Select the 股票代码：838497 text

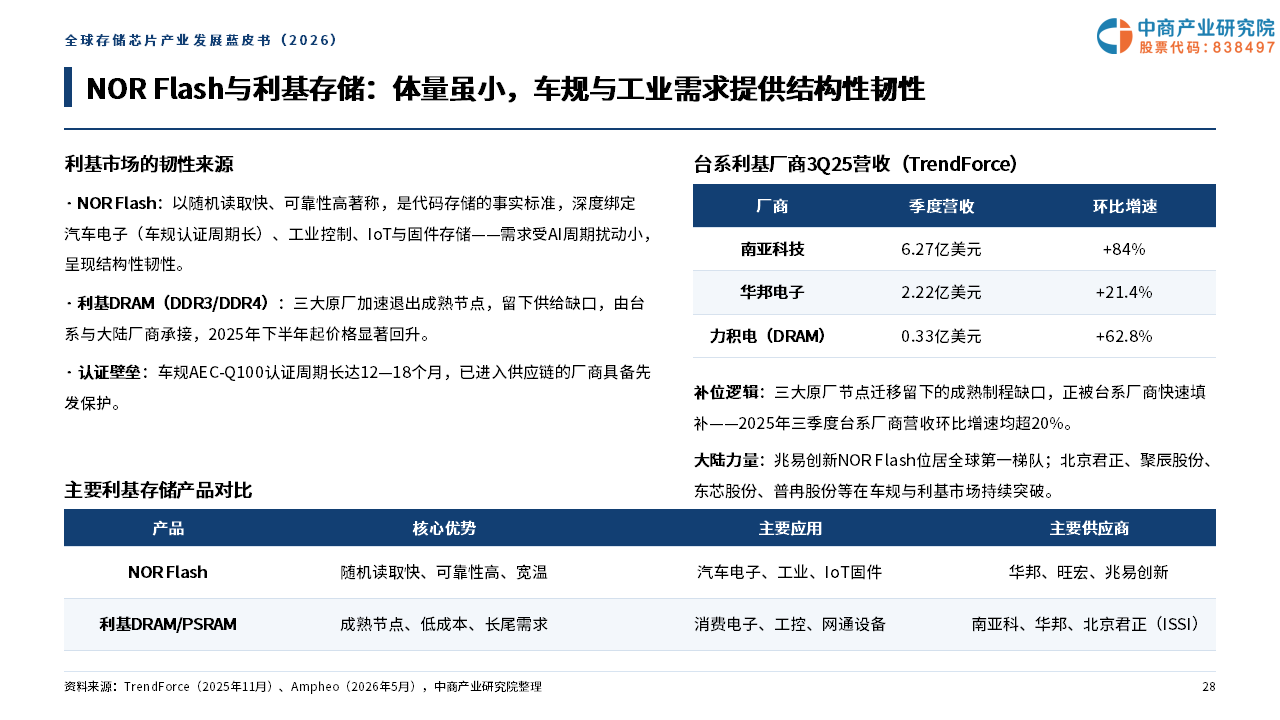click(x=1207, y=47)
